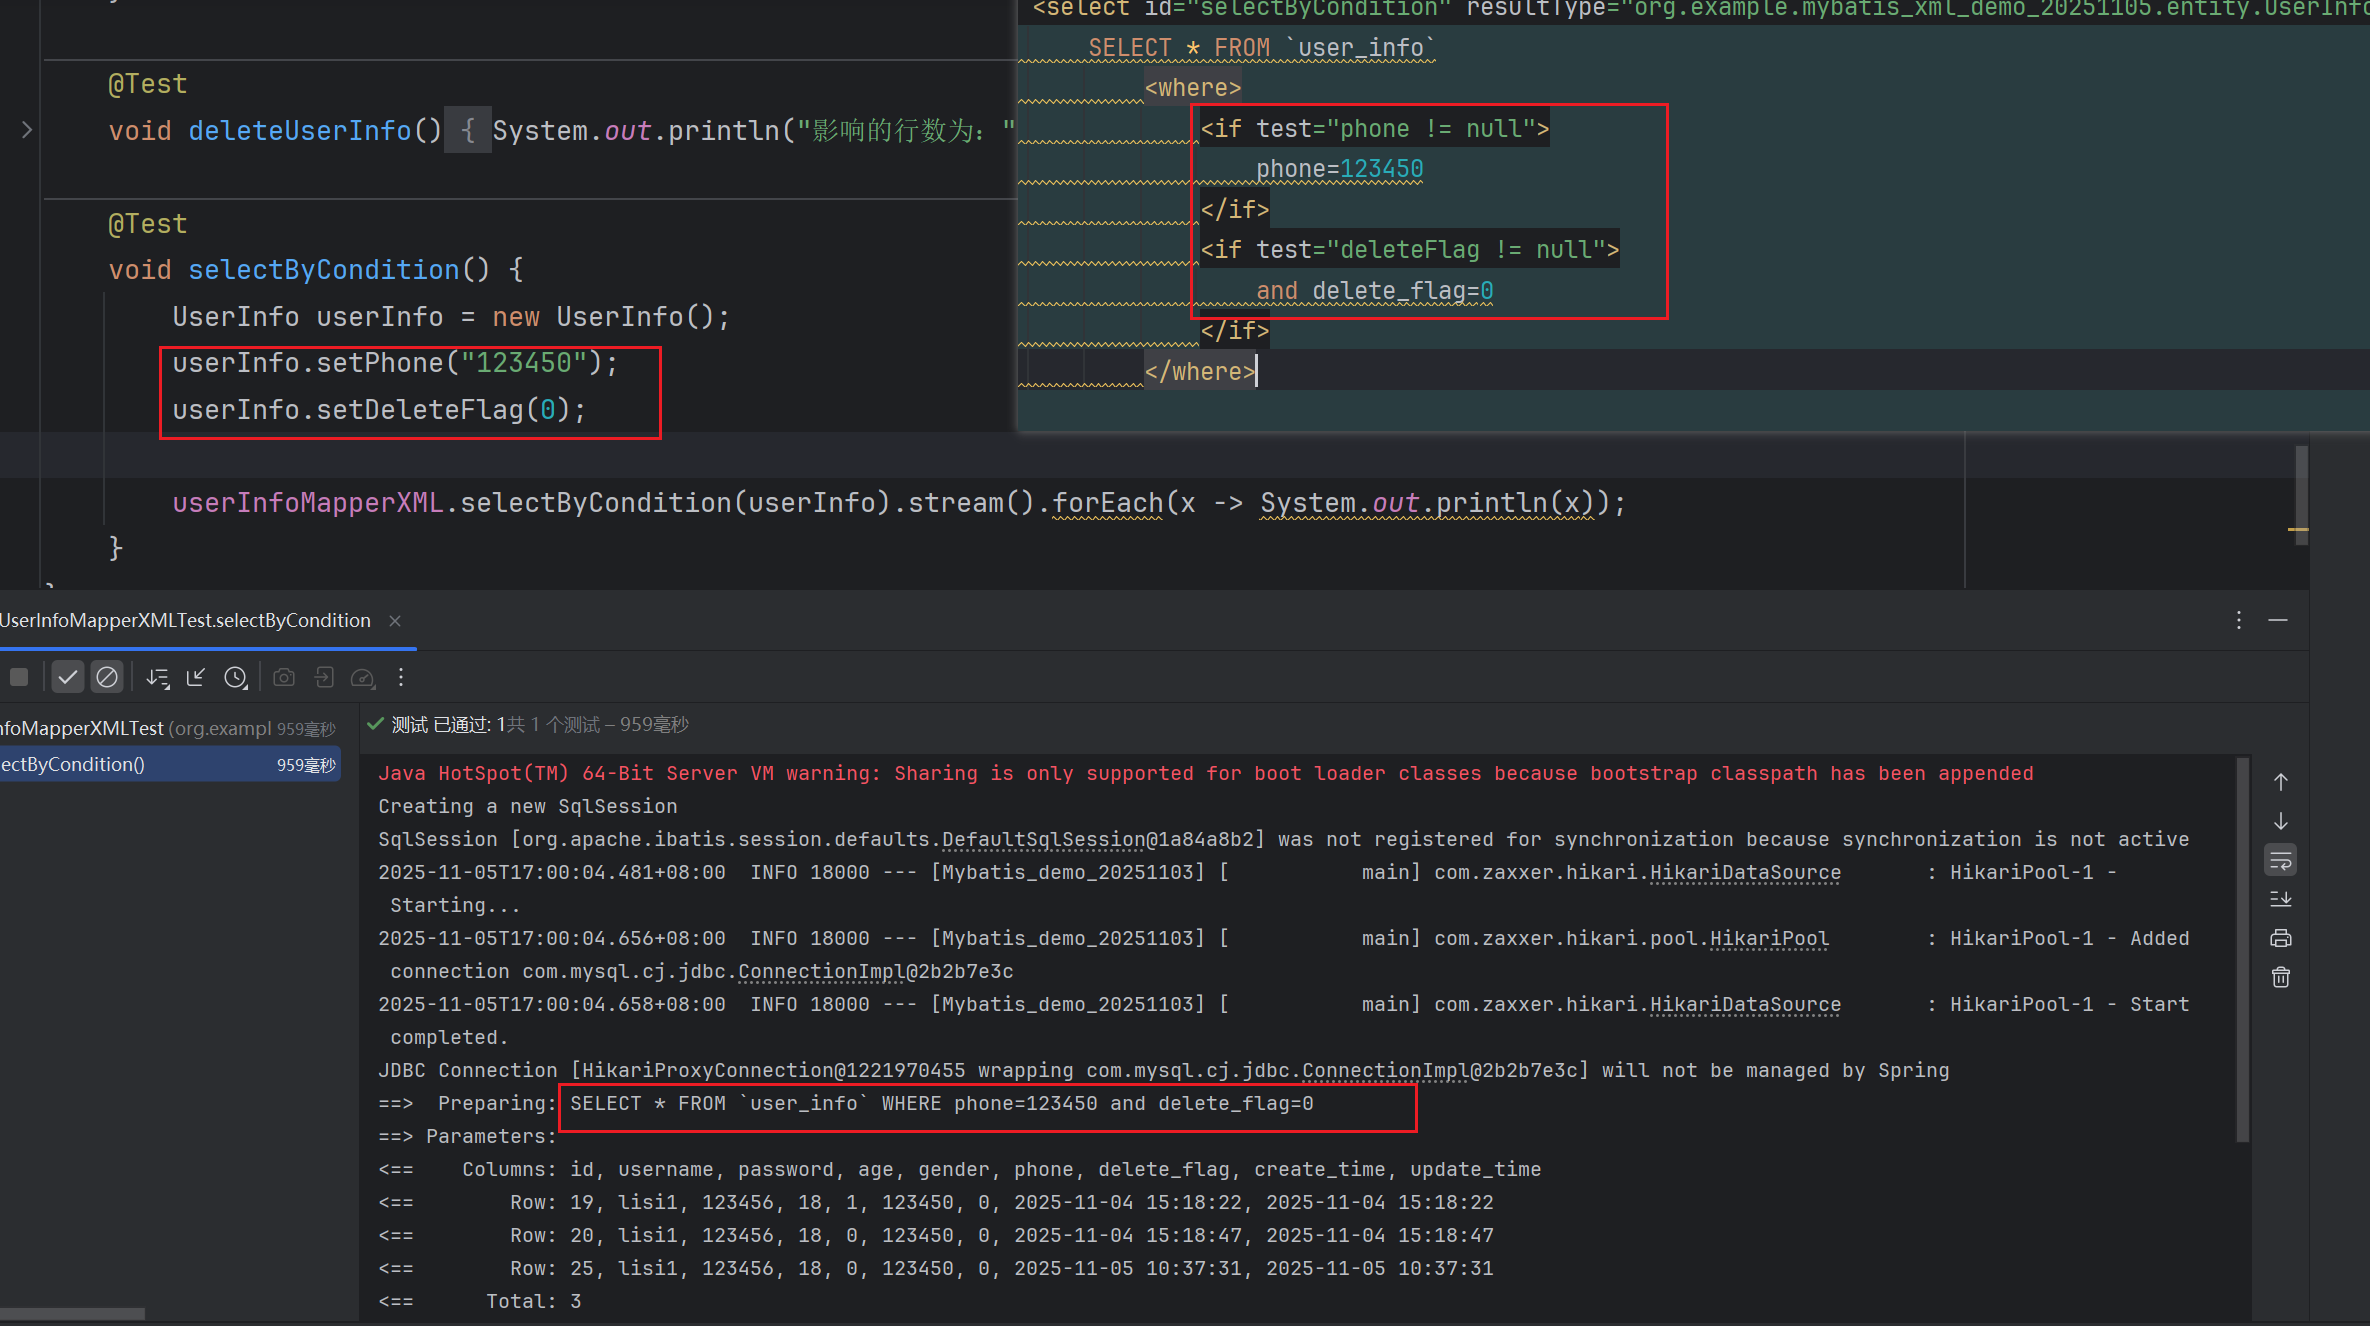Click the DefaultSqlSession link in console
This screenshot has height=1326, width=2370.
(x=1043, y=839)
